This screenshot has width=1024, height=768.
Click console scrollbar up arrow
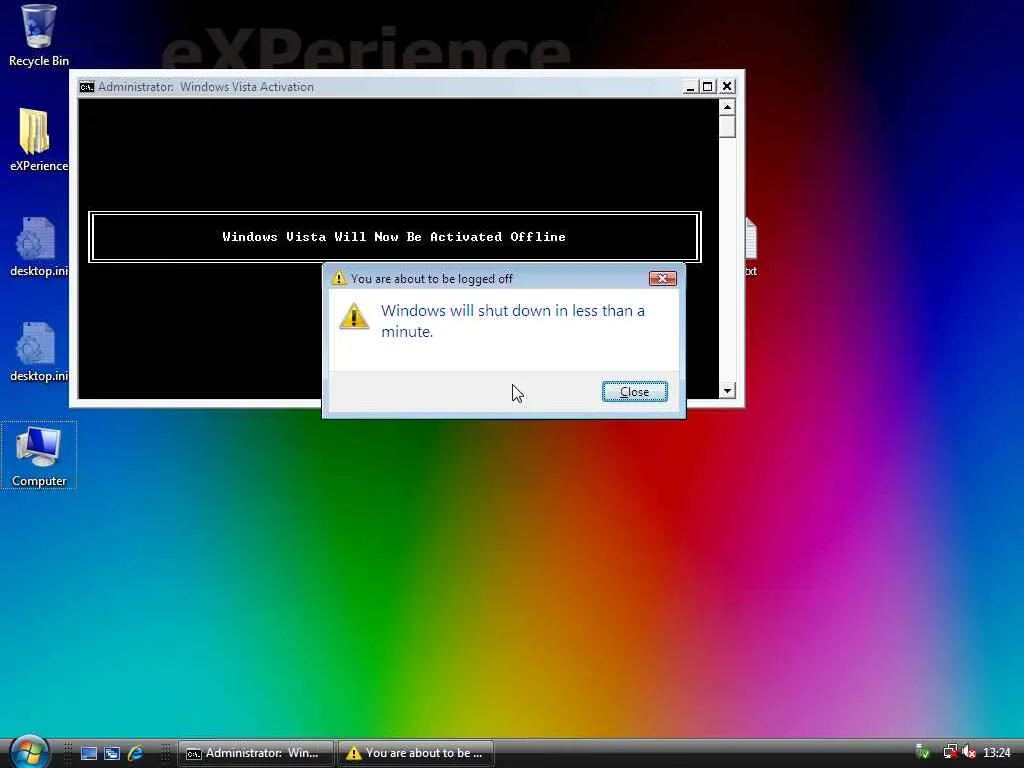click(x=728, y=106)
